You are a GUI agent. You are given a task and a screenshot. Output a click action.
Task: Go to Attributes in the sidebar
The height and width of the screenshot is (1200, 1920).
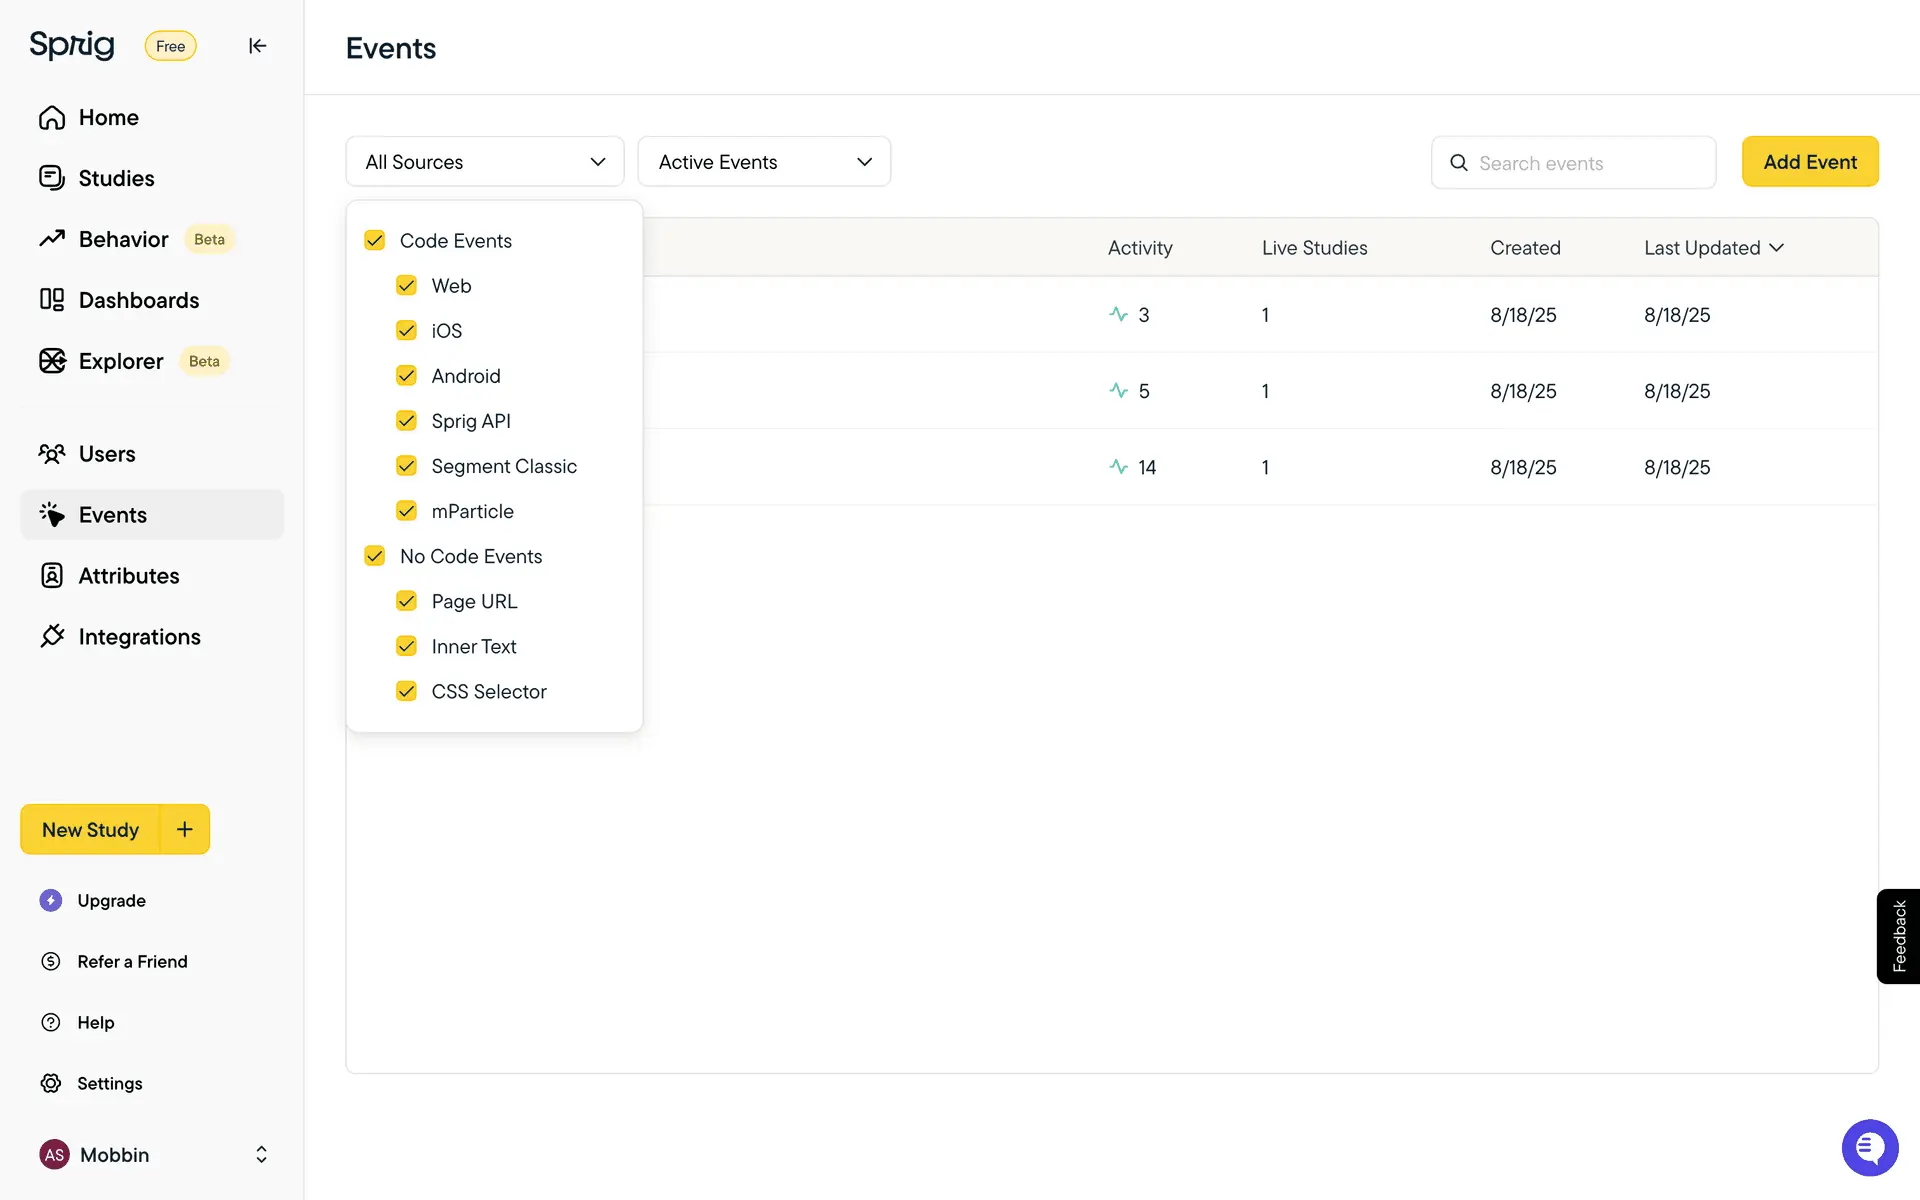pos(129,576)
